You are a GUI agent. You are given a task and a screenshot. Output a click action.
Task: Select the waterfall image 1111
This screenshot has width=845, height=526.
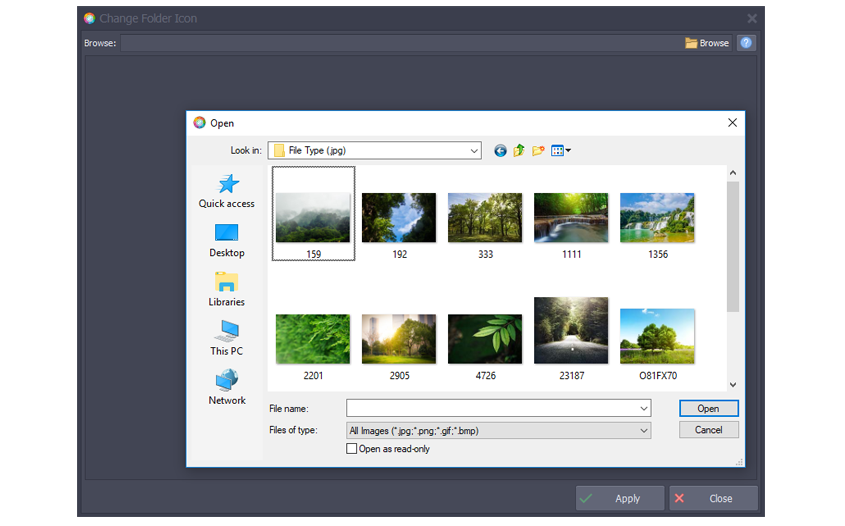tap(571, 218)
